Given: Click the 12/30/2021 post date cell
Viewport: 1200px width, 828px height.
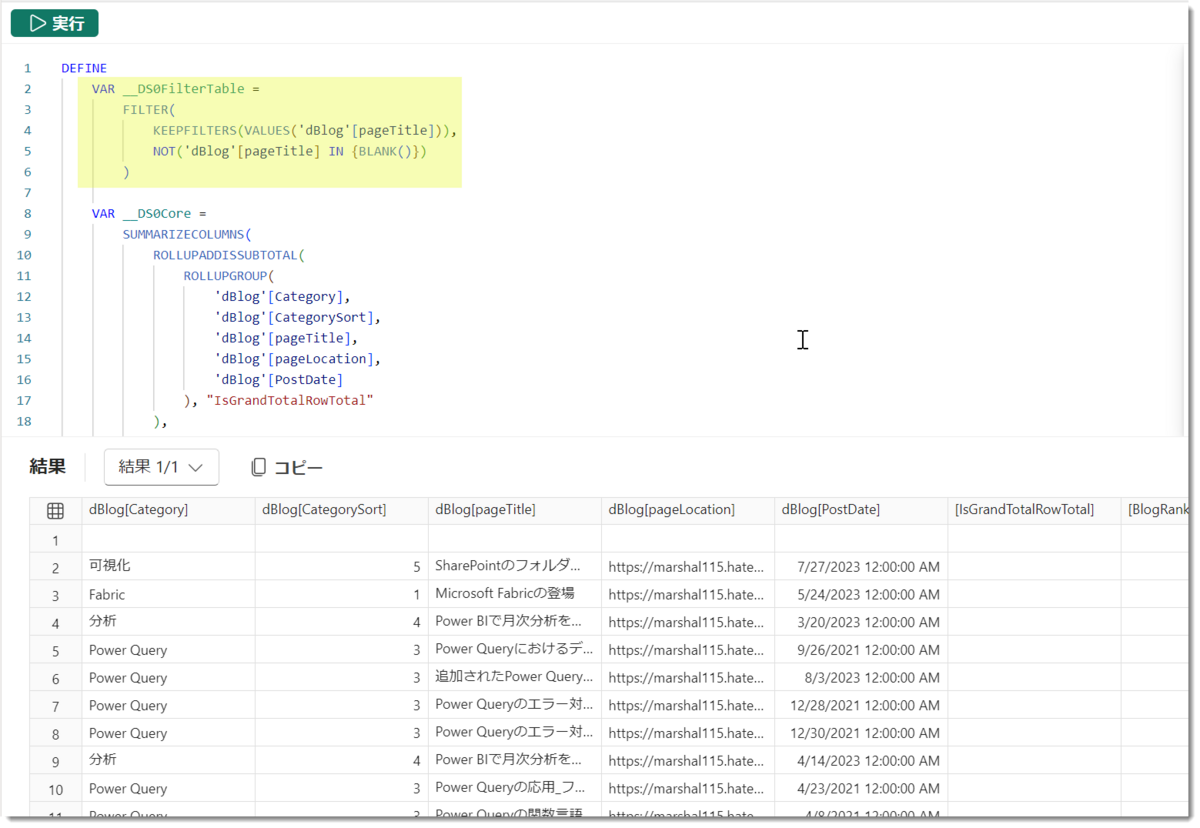Looking at the screenshot, I should coord(861,734).
